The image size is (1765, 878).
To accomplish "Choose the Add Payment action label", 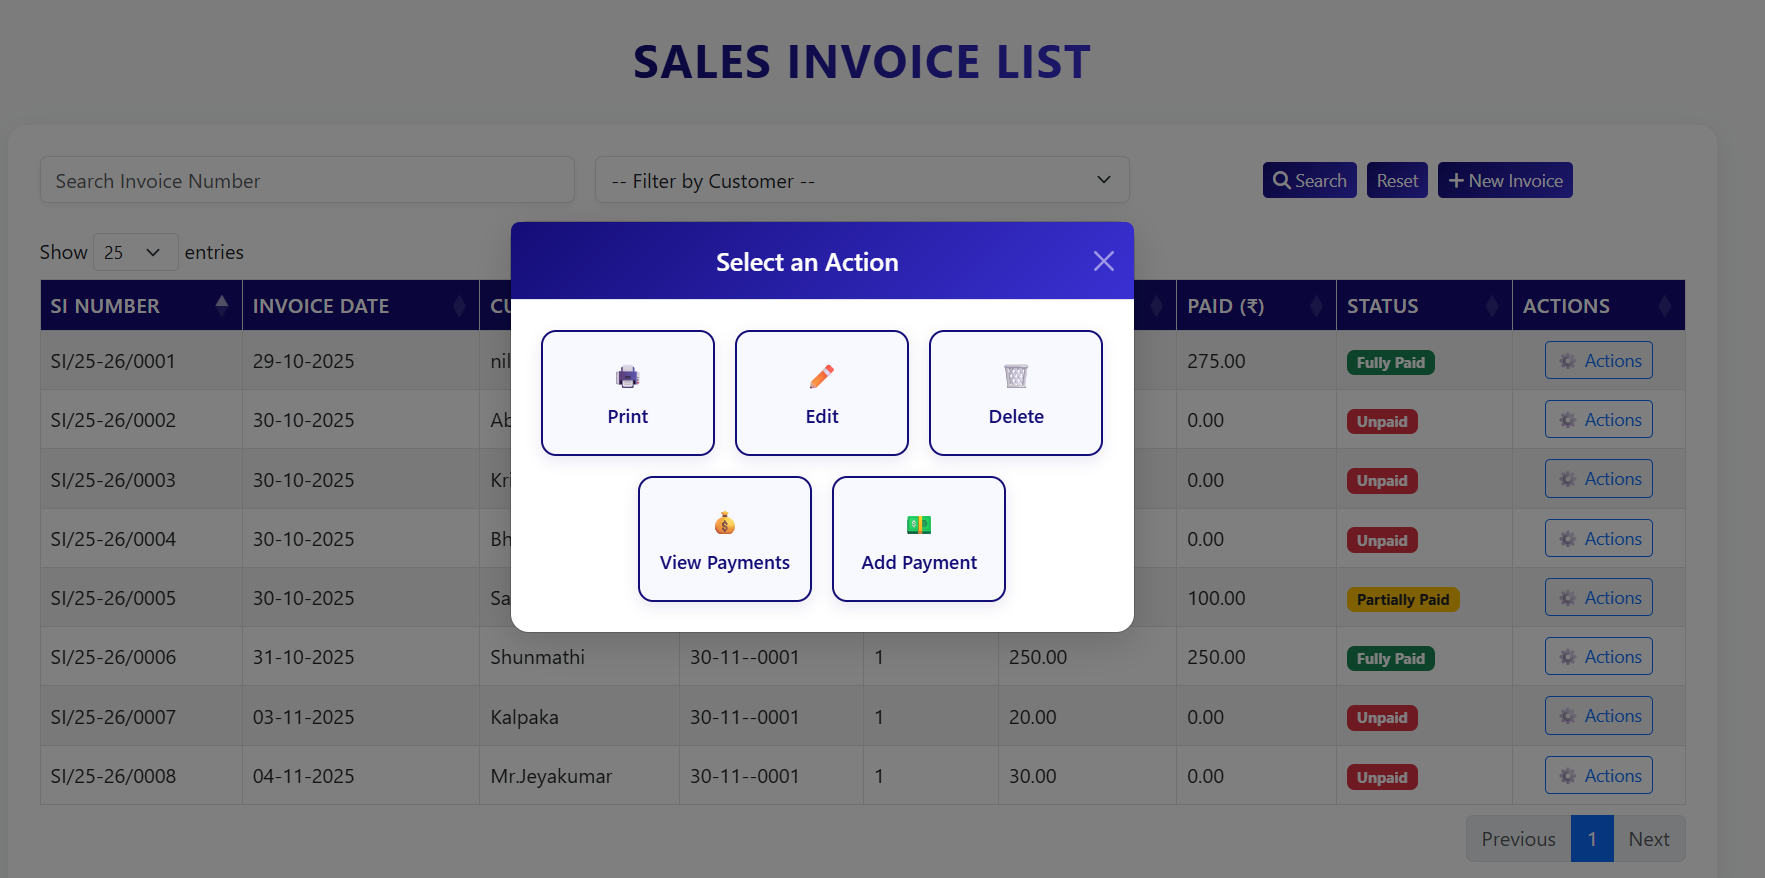I will point(919,563).
